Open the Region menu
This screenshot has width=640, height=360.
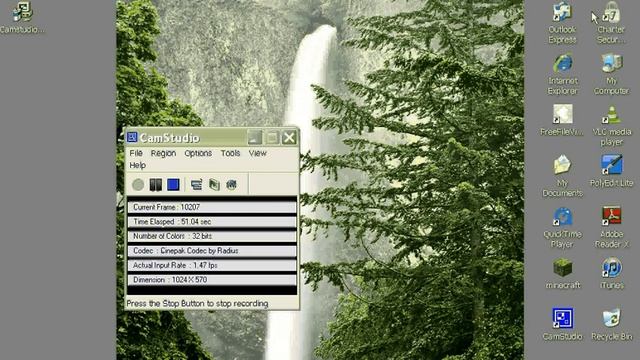(x=163, y=153)
